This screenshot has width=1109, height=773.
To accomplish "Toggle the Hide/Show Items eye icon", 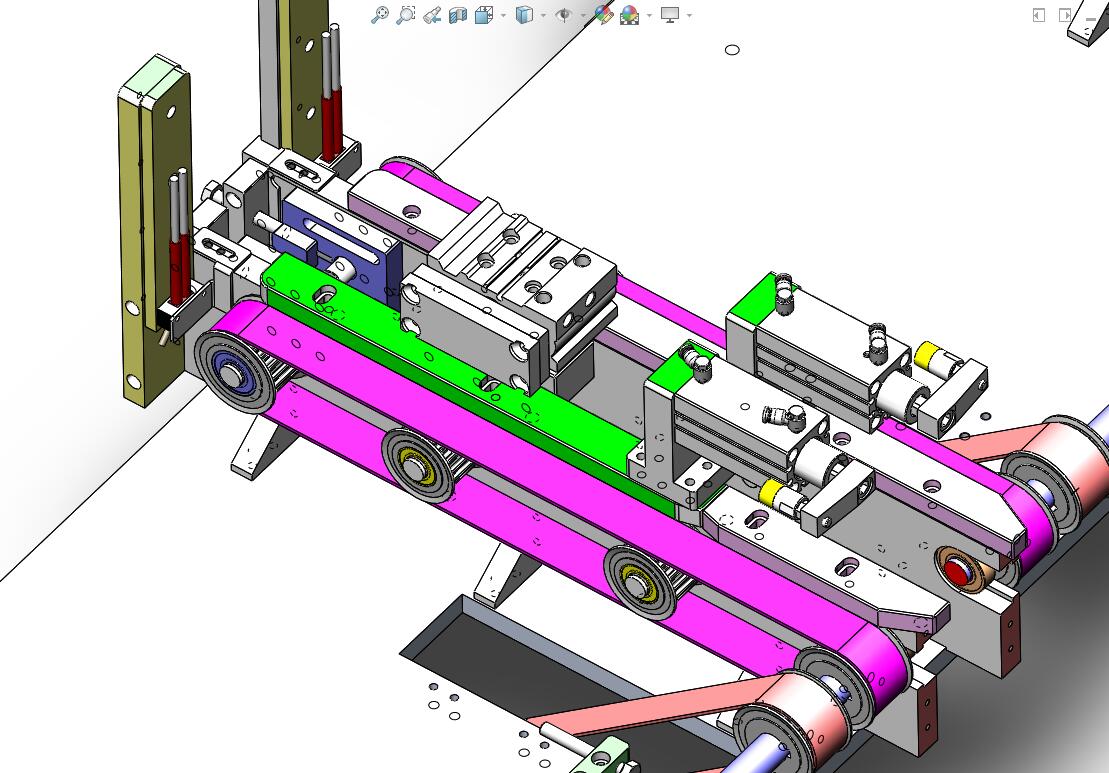I will click(564, 15).
